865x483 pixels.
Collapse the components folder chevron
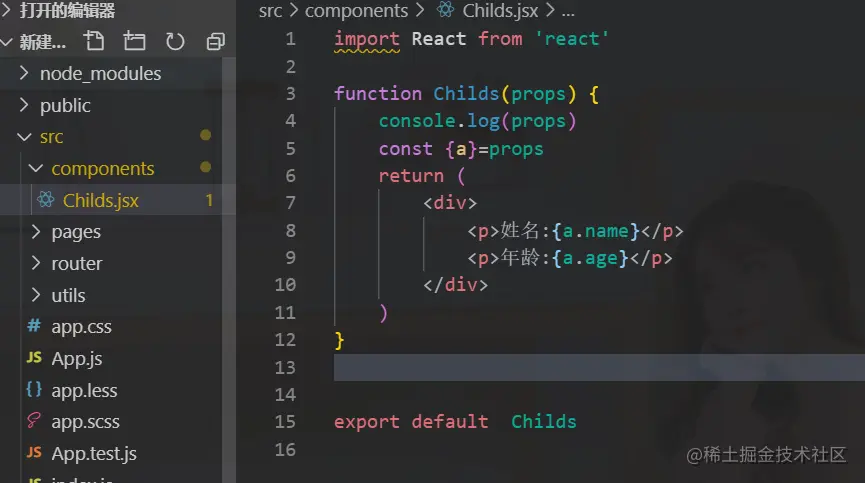[x=36, y=168]
